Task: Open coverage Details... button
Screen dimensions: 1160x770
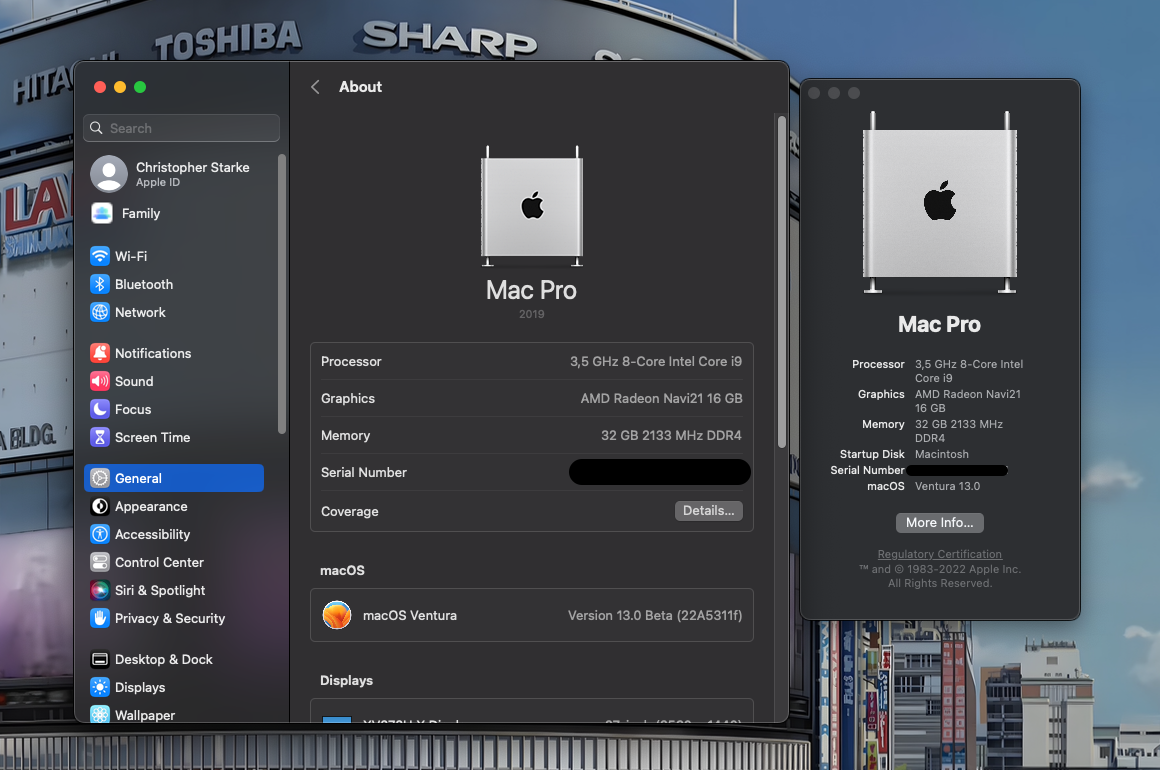Action: (708, 510)
